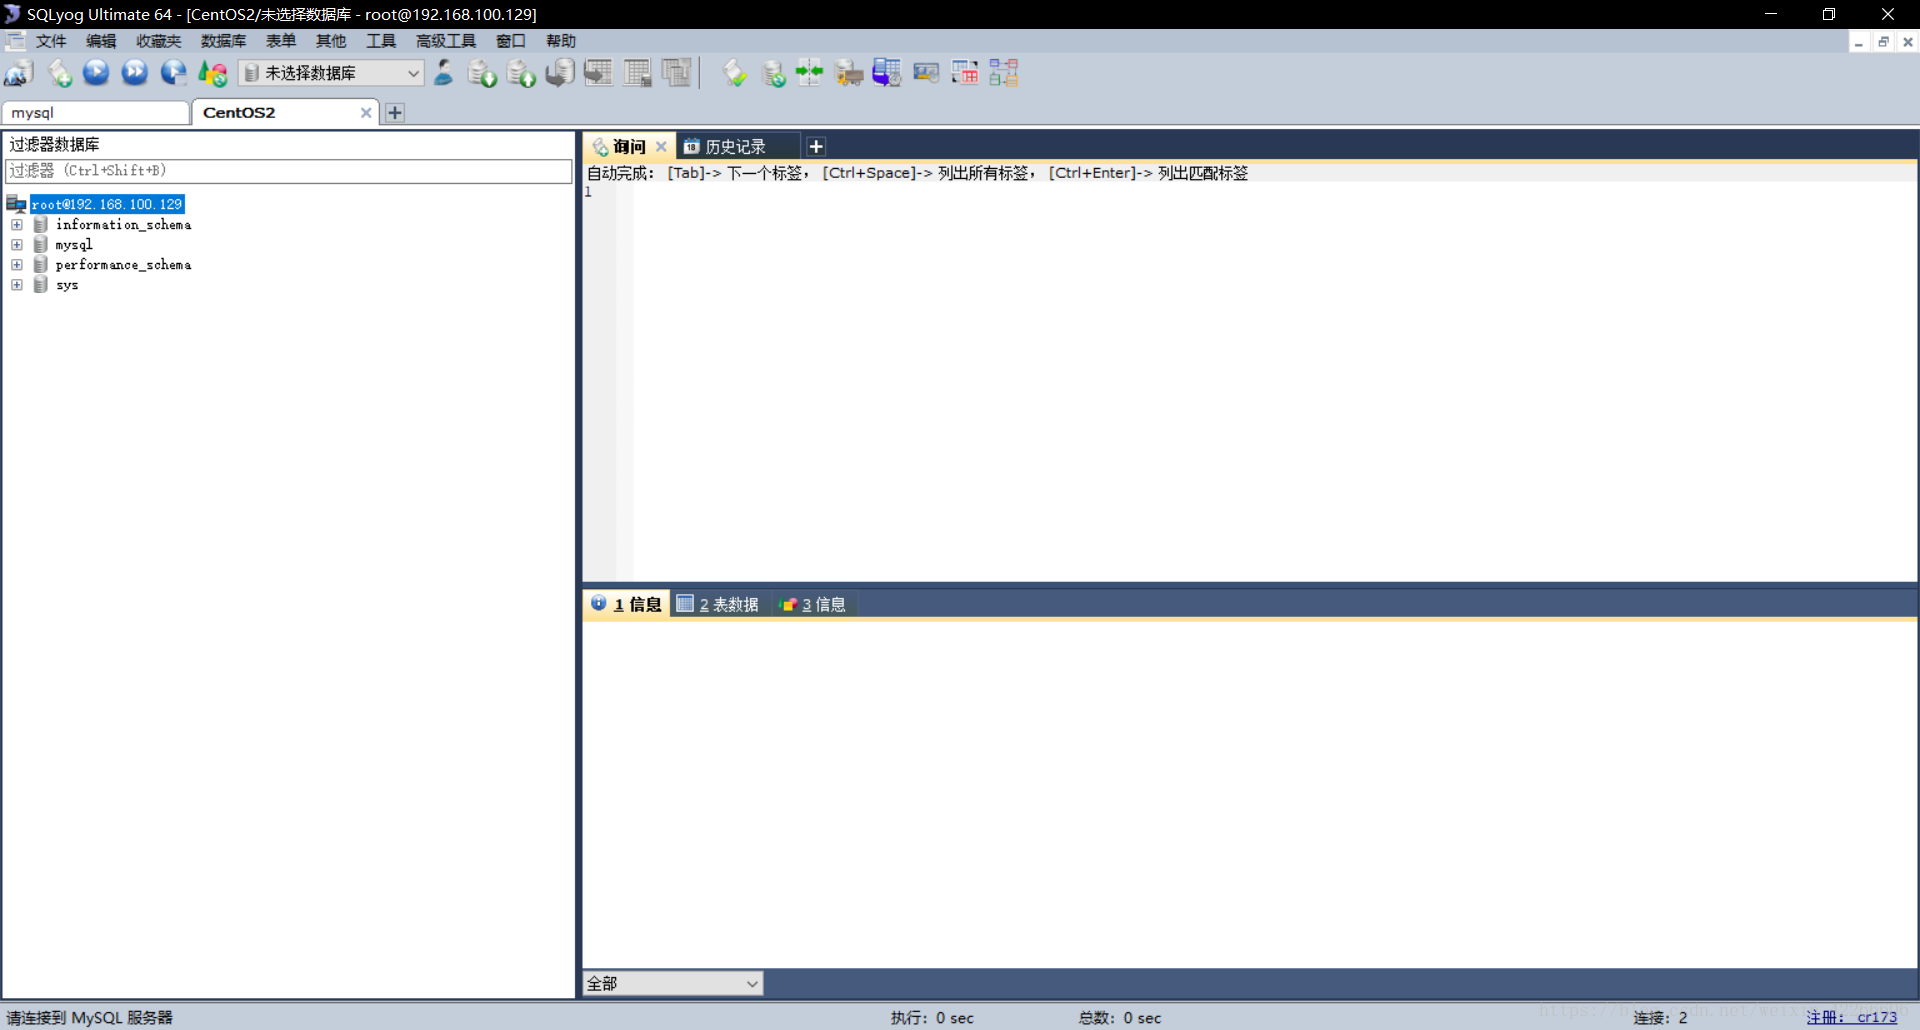Switch to the mysql connection tab
Screen dimensions: 1920x1030
pos(96,113)
